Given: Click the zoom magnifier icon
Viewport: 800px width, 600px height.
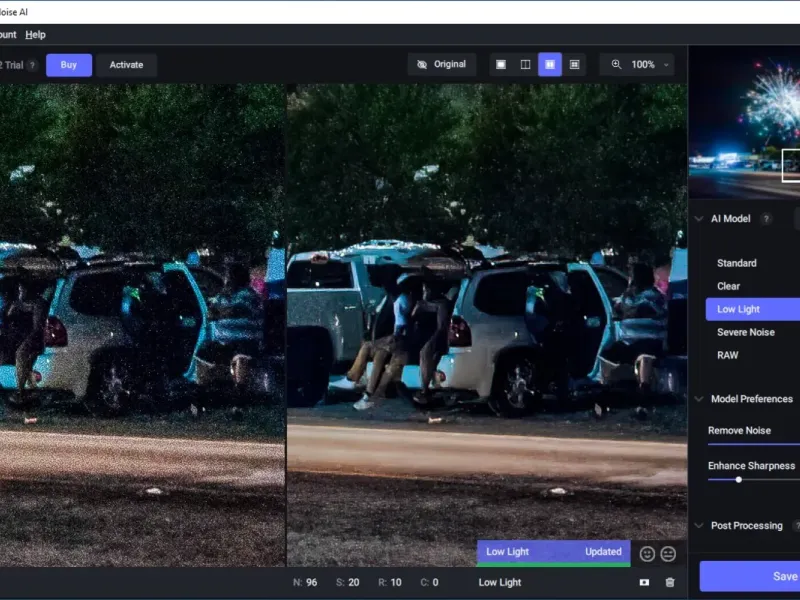Looking at the screenshot, I should pos(616,64).
